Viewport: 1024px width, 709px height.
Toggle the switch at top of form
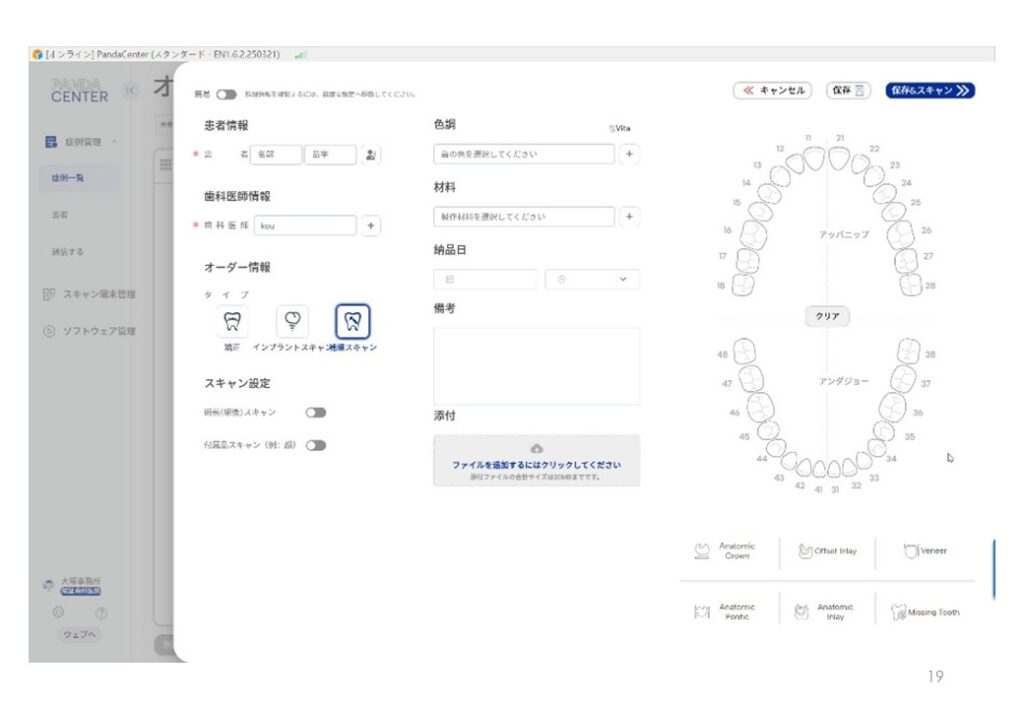coord(226,94)
